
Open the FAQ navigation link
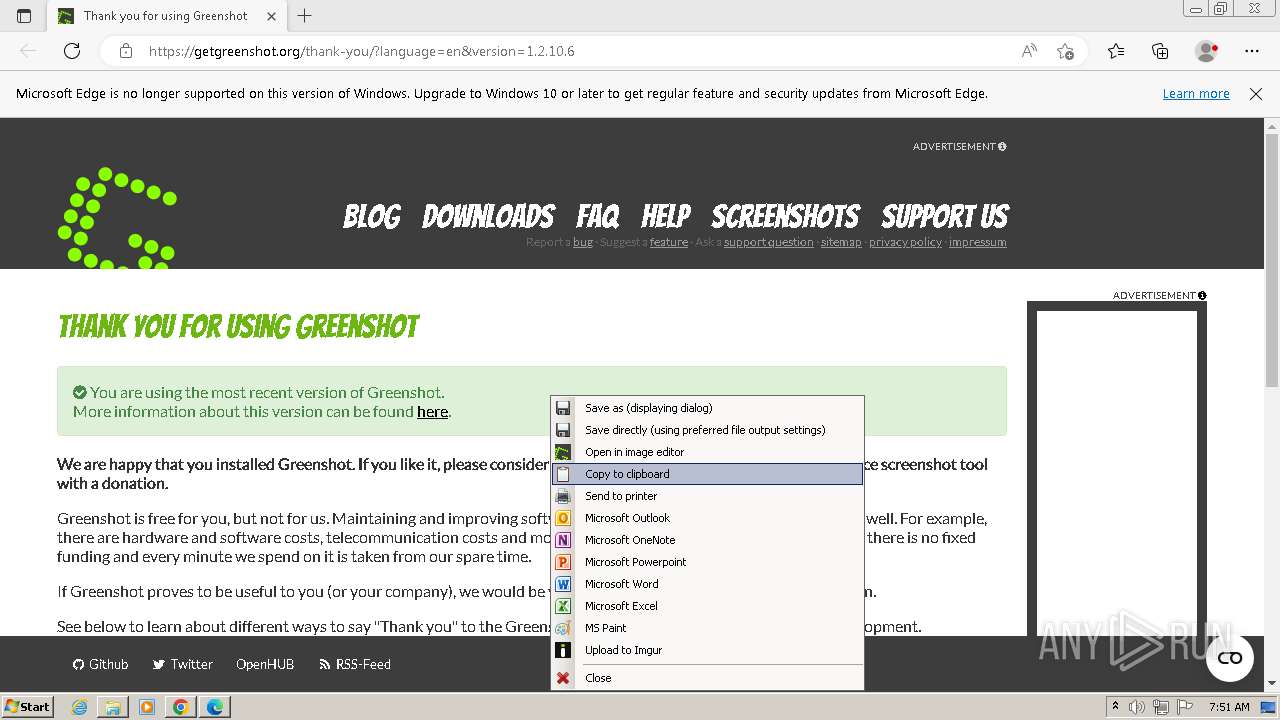[598, 216]
